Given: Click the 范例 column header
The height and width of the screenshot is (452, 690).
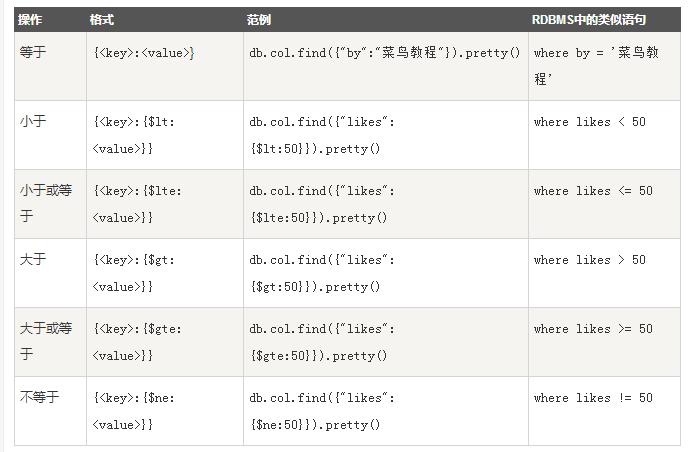Looking at the screenshot, I should pos(385,19).
